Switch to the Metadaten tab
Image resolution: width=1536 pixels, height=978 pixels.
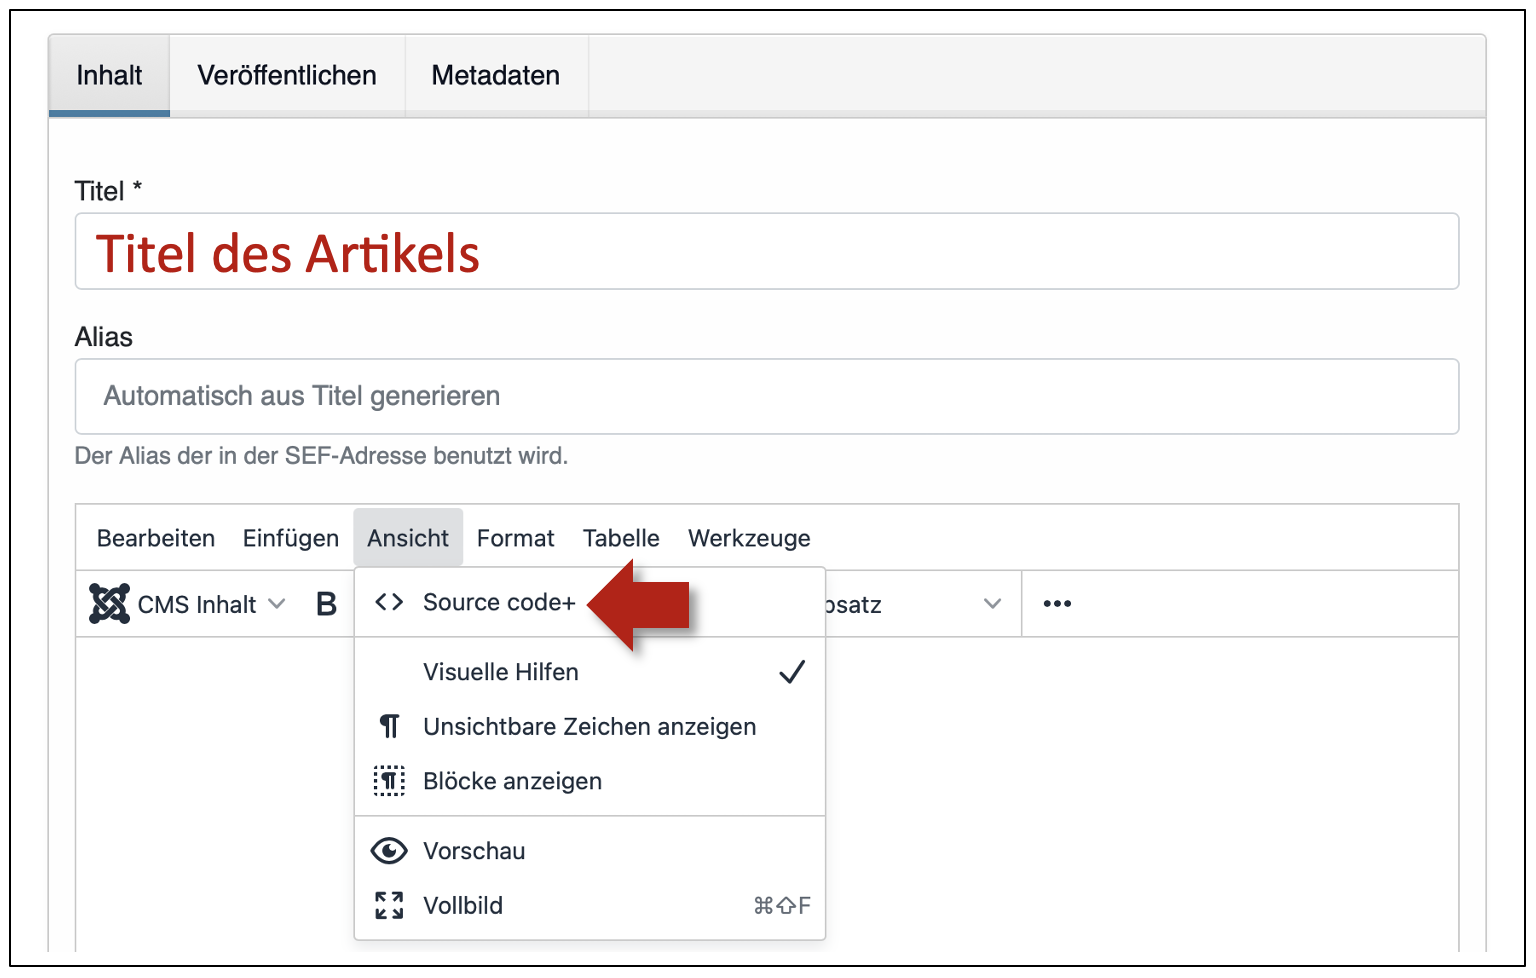tap(496, 76)
